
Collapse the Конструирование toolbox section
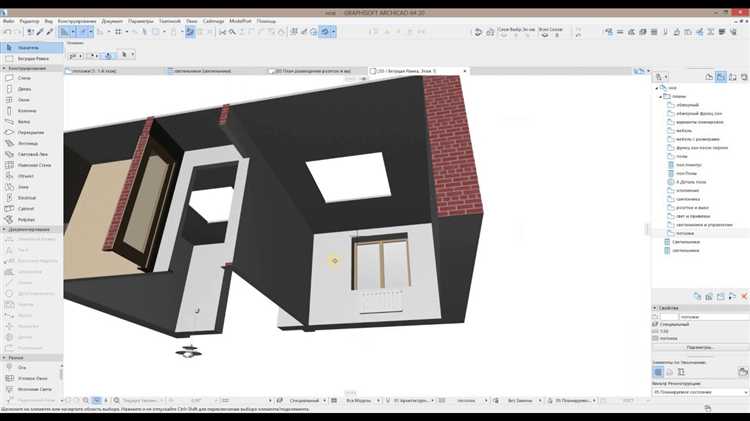pos(4,68)
